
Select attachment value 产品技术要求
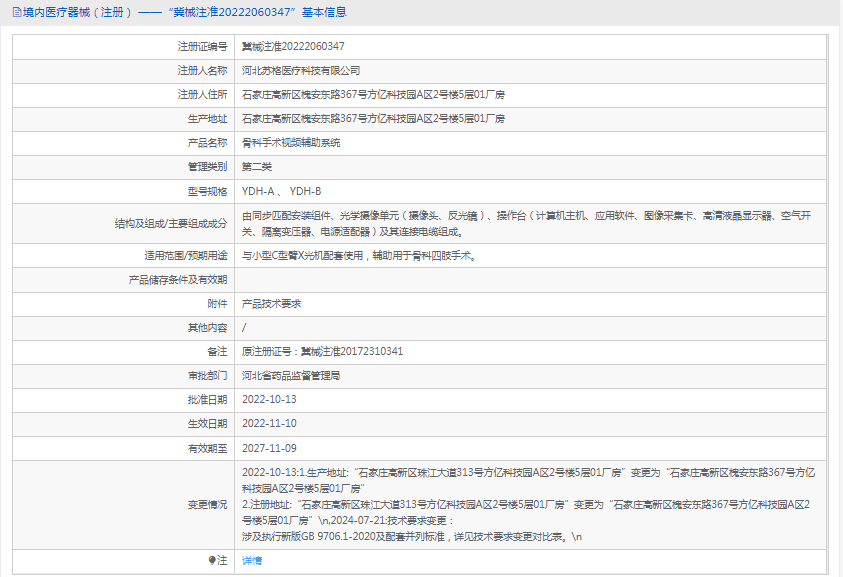click(271, 304)
